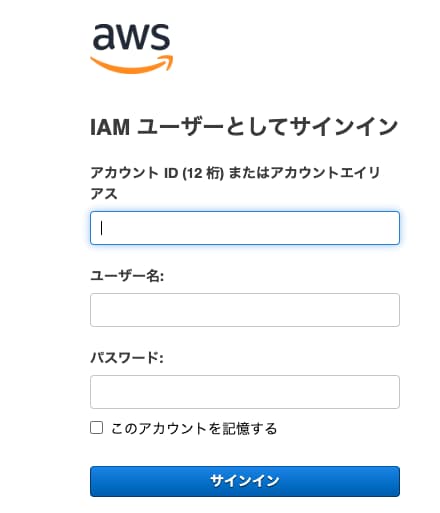Viewport: 440px width, 513px height.
Task: Click the このアカウントを記憶する label text
Action: pos(194,428)
